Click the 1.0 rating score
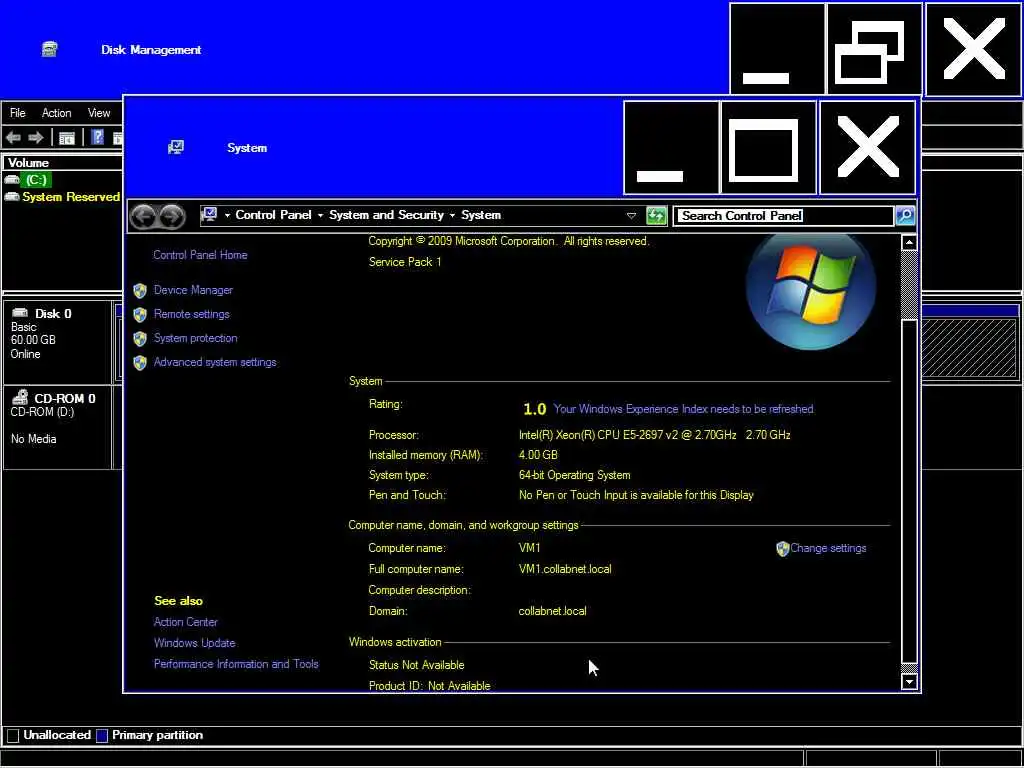This screenshot has width=1024, height=768. [534, 409]
